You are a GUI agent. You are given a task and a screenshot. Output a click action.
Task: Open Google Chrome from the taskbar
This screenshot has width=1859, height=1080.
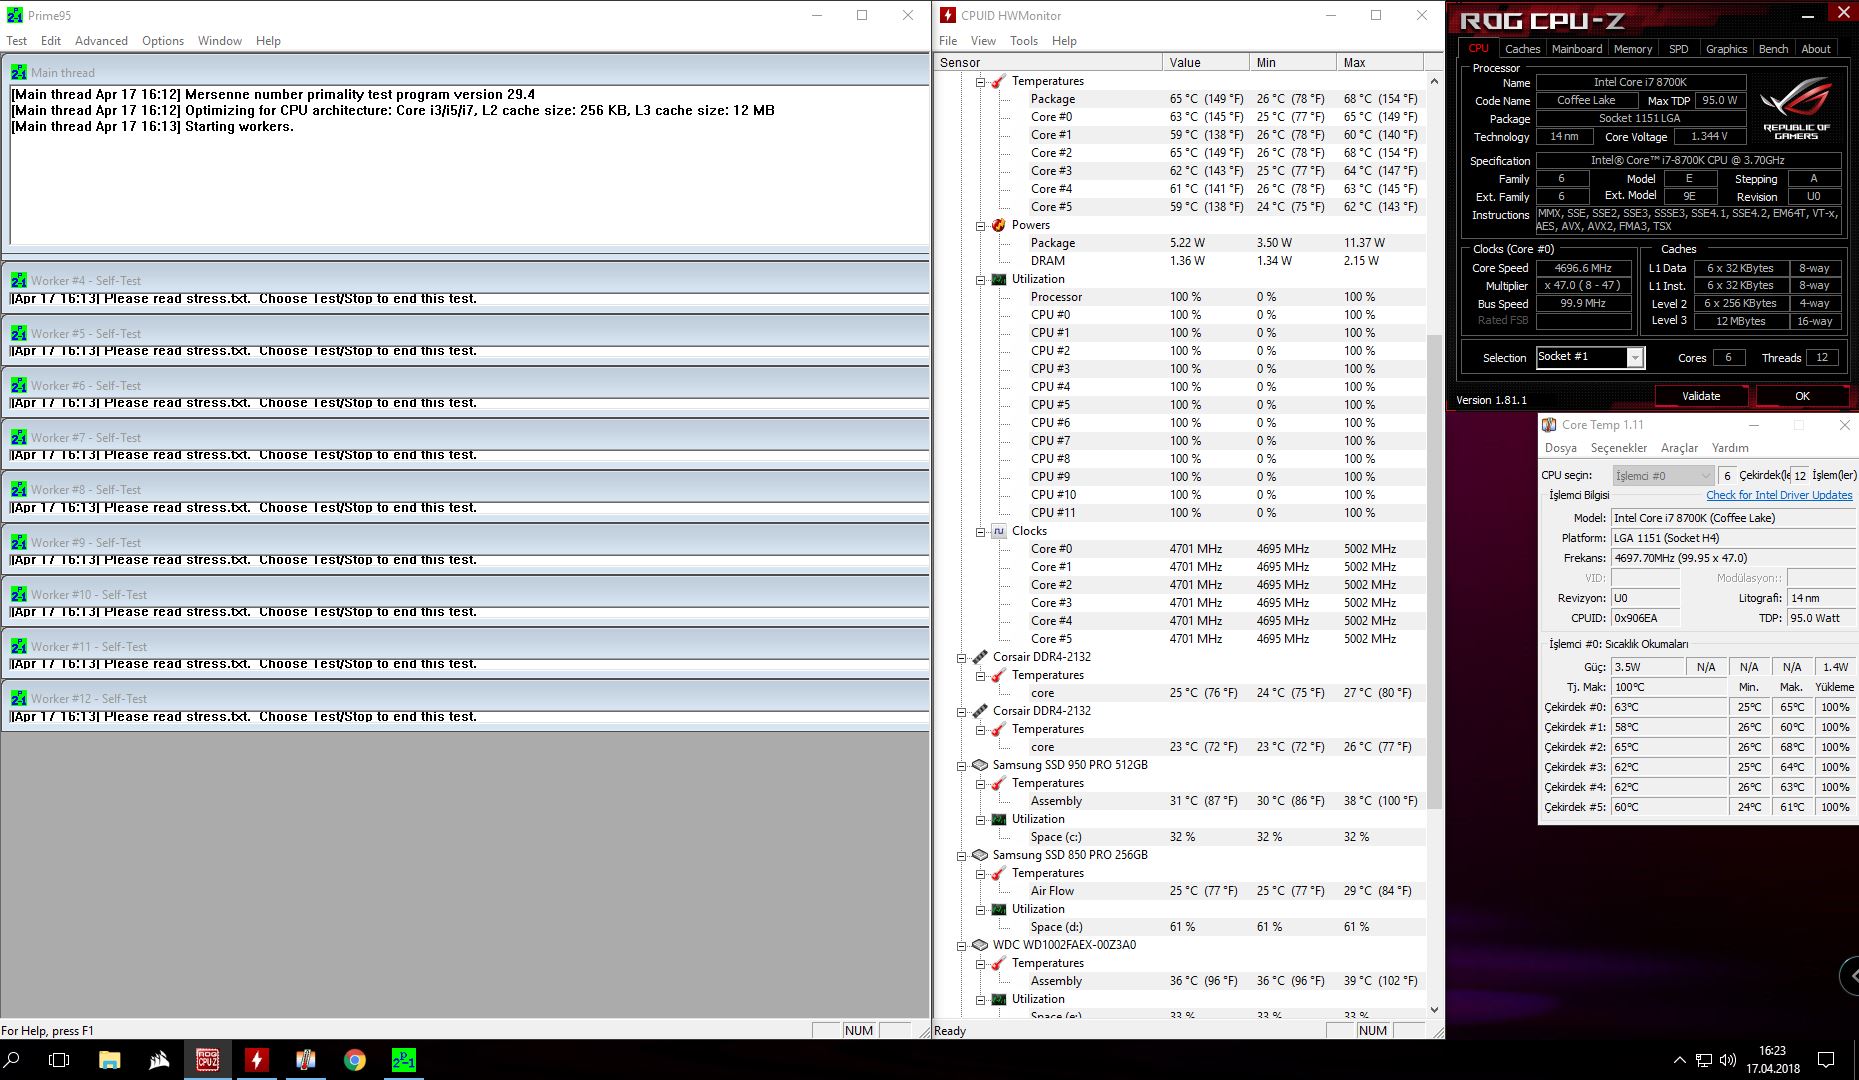(355, 1060)
